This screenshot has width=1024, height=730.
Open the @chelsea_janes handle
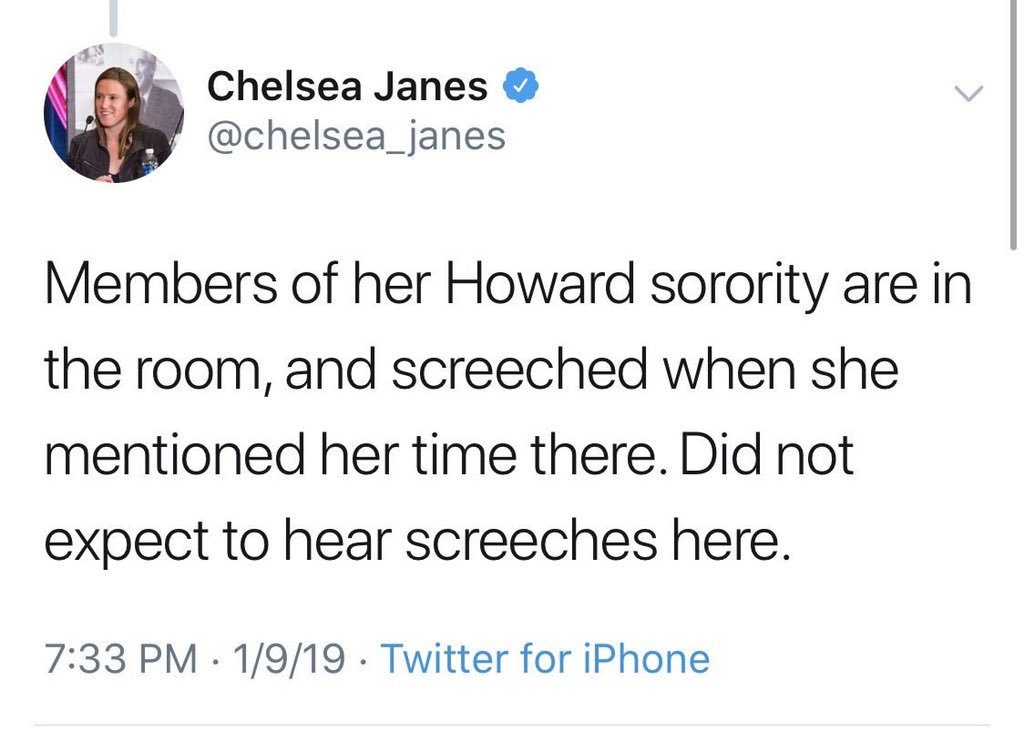(x=356, y=136)
